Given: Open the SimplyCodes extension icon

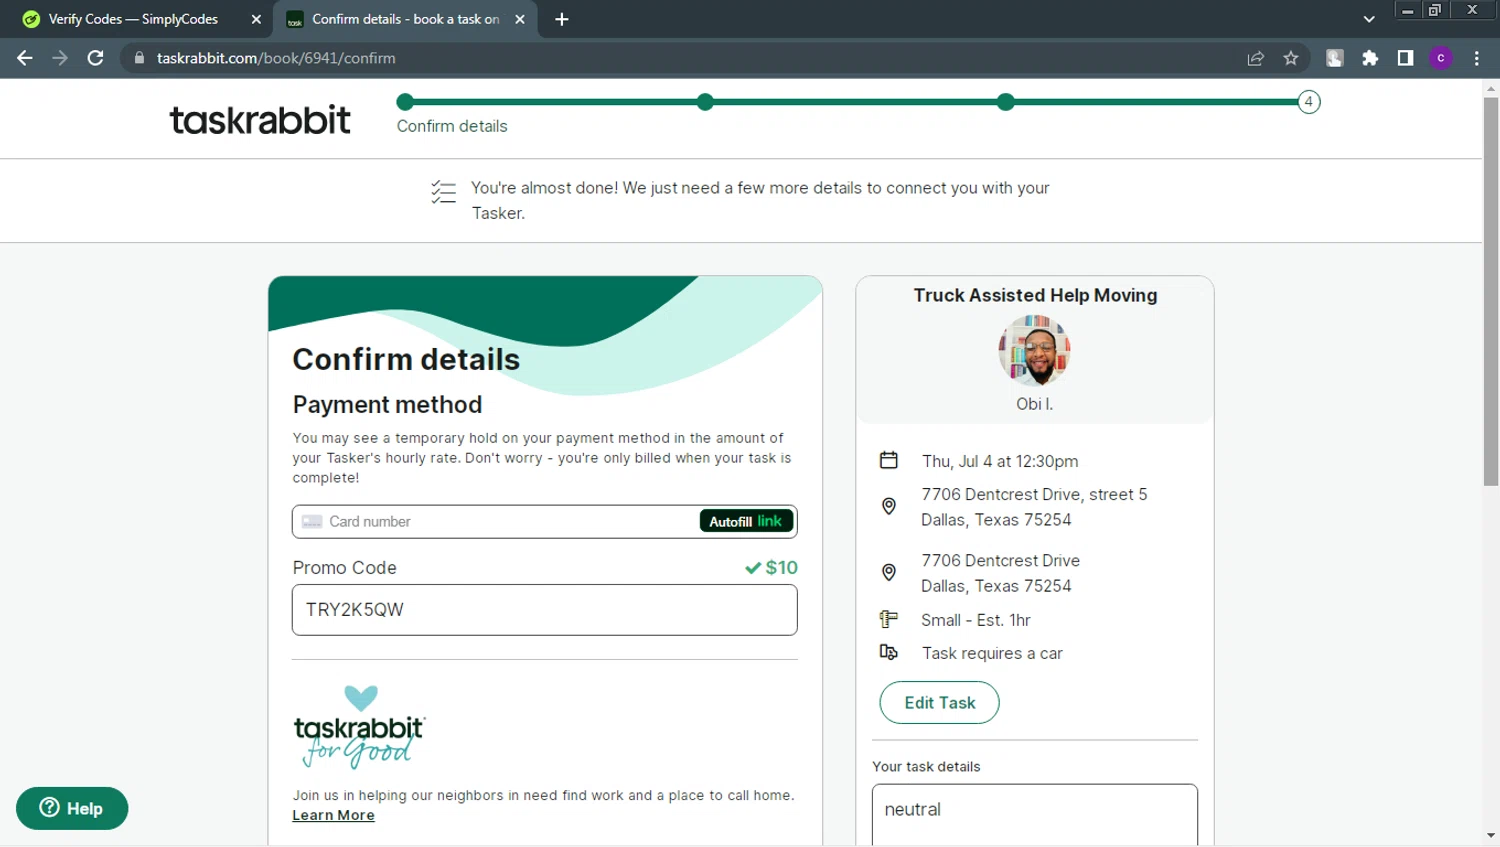Looking at the screenshot, I should click(1334, 58).
